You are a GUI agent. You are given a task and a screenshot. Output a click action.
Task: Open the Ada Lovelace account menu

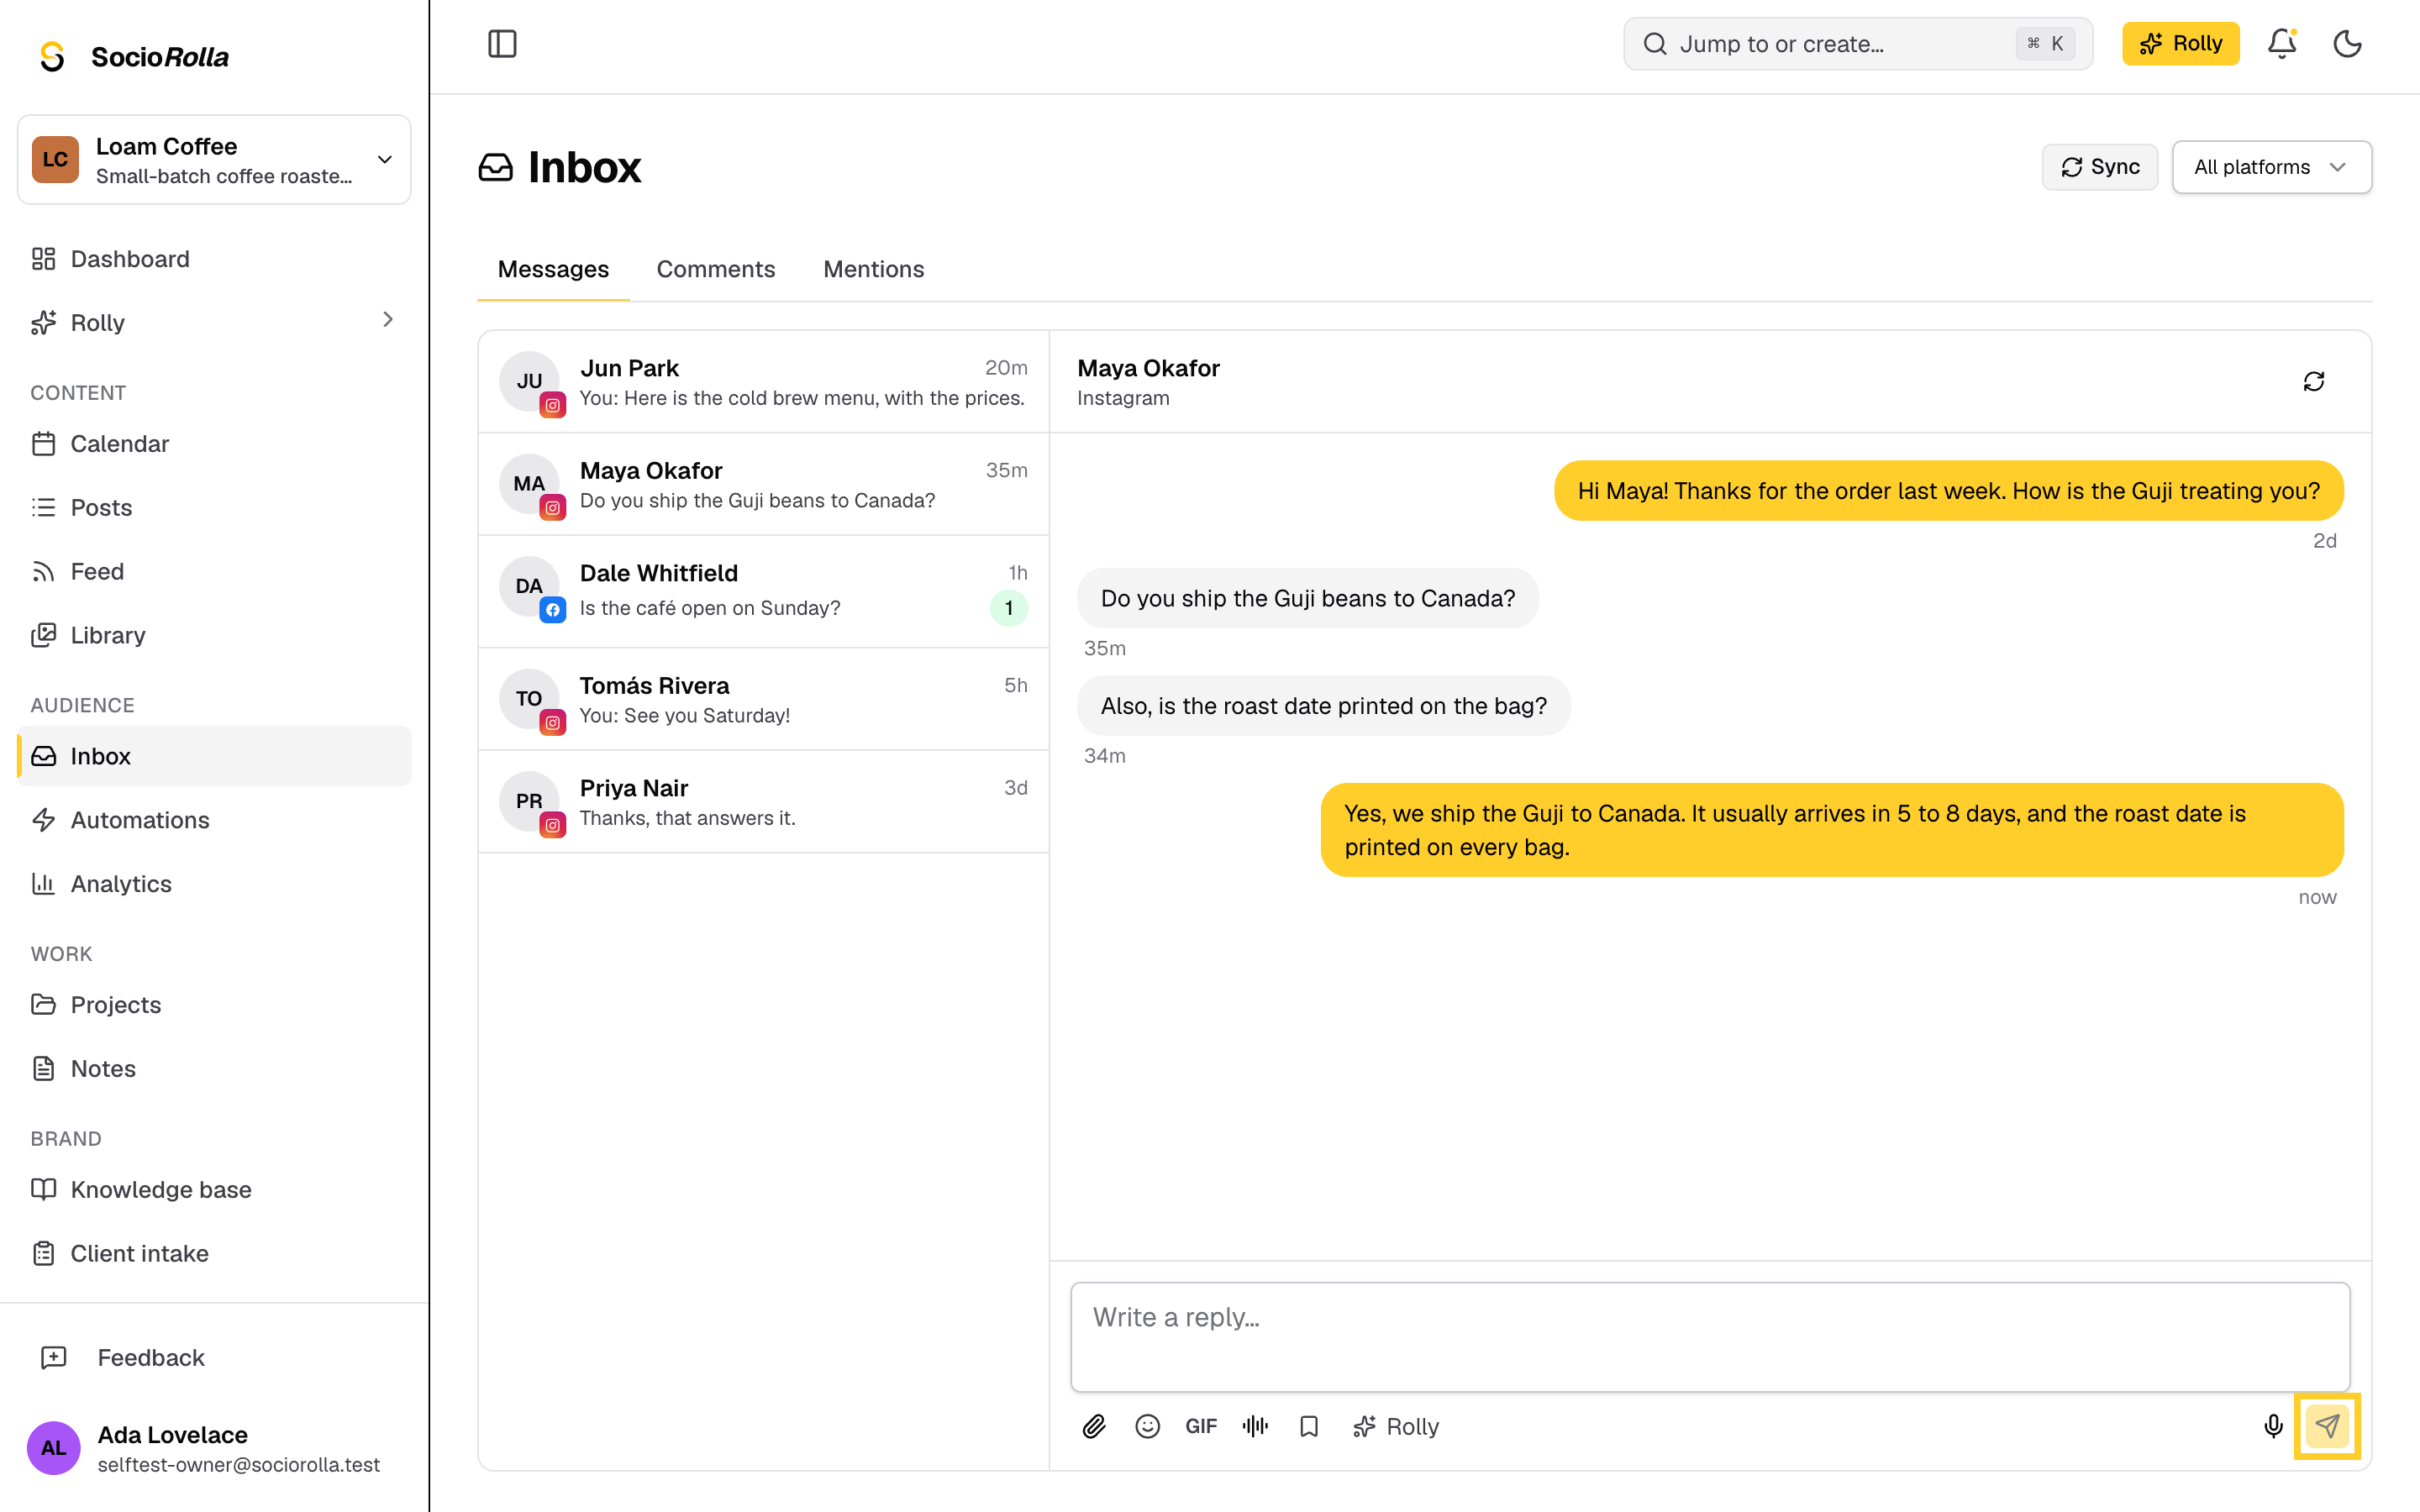[x=214, y=1448]
